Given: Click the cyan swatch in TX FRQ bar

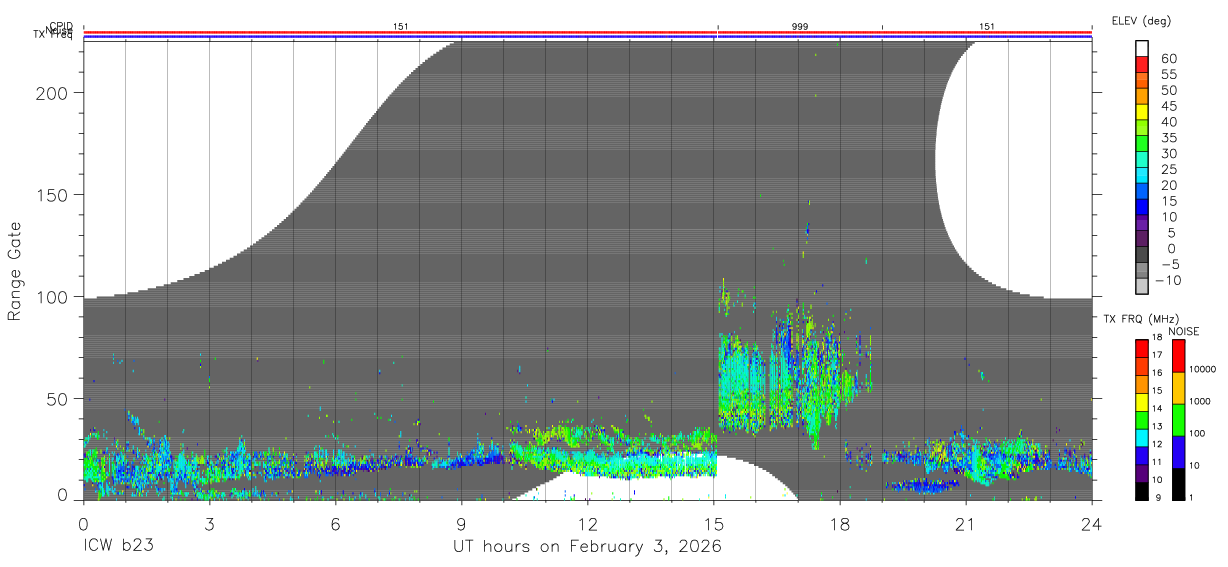Looking at the screenshot, I should (x=1141, y=438).
